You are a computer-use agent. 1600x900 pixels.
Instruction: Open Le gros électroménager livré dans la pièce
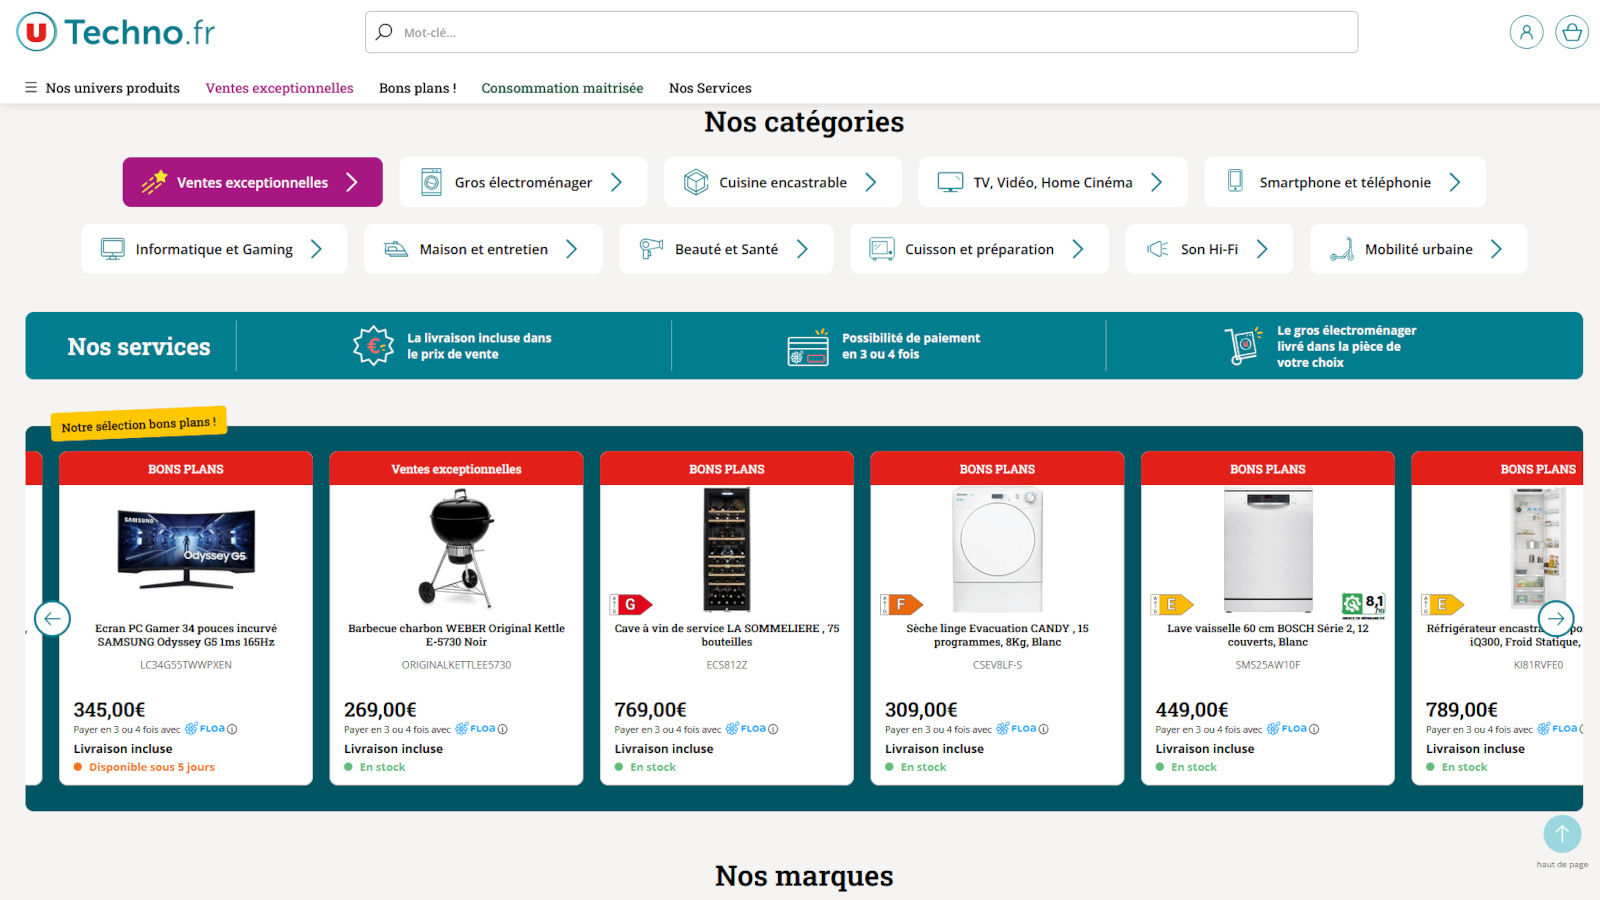point(1346,346)
